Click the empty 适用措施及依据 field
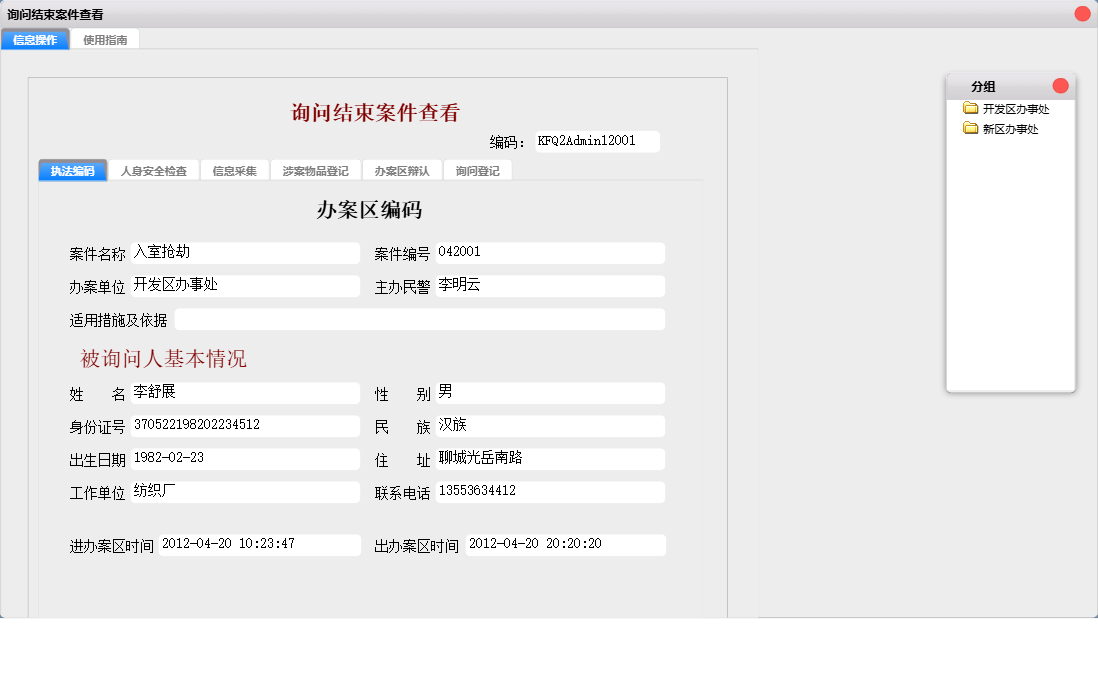The height and width of the screenshot is (697, 1098). coord(420,318)
